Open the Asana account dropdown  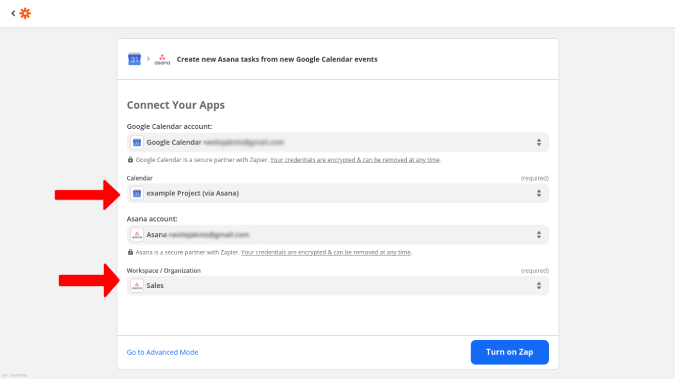point(338,235)
